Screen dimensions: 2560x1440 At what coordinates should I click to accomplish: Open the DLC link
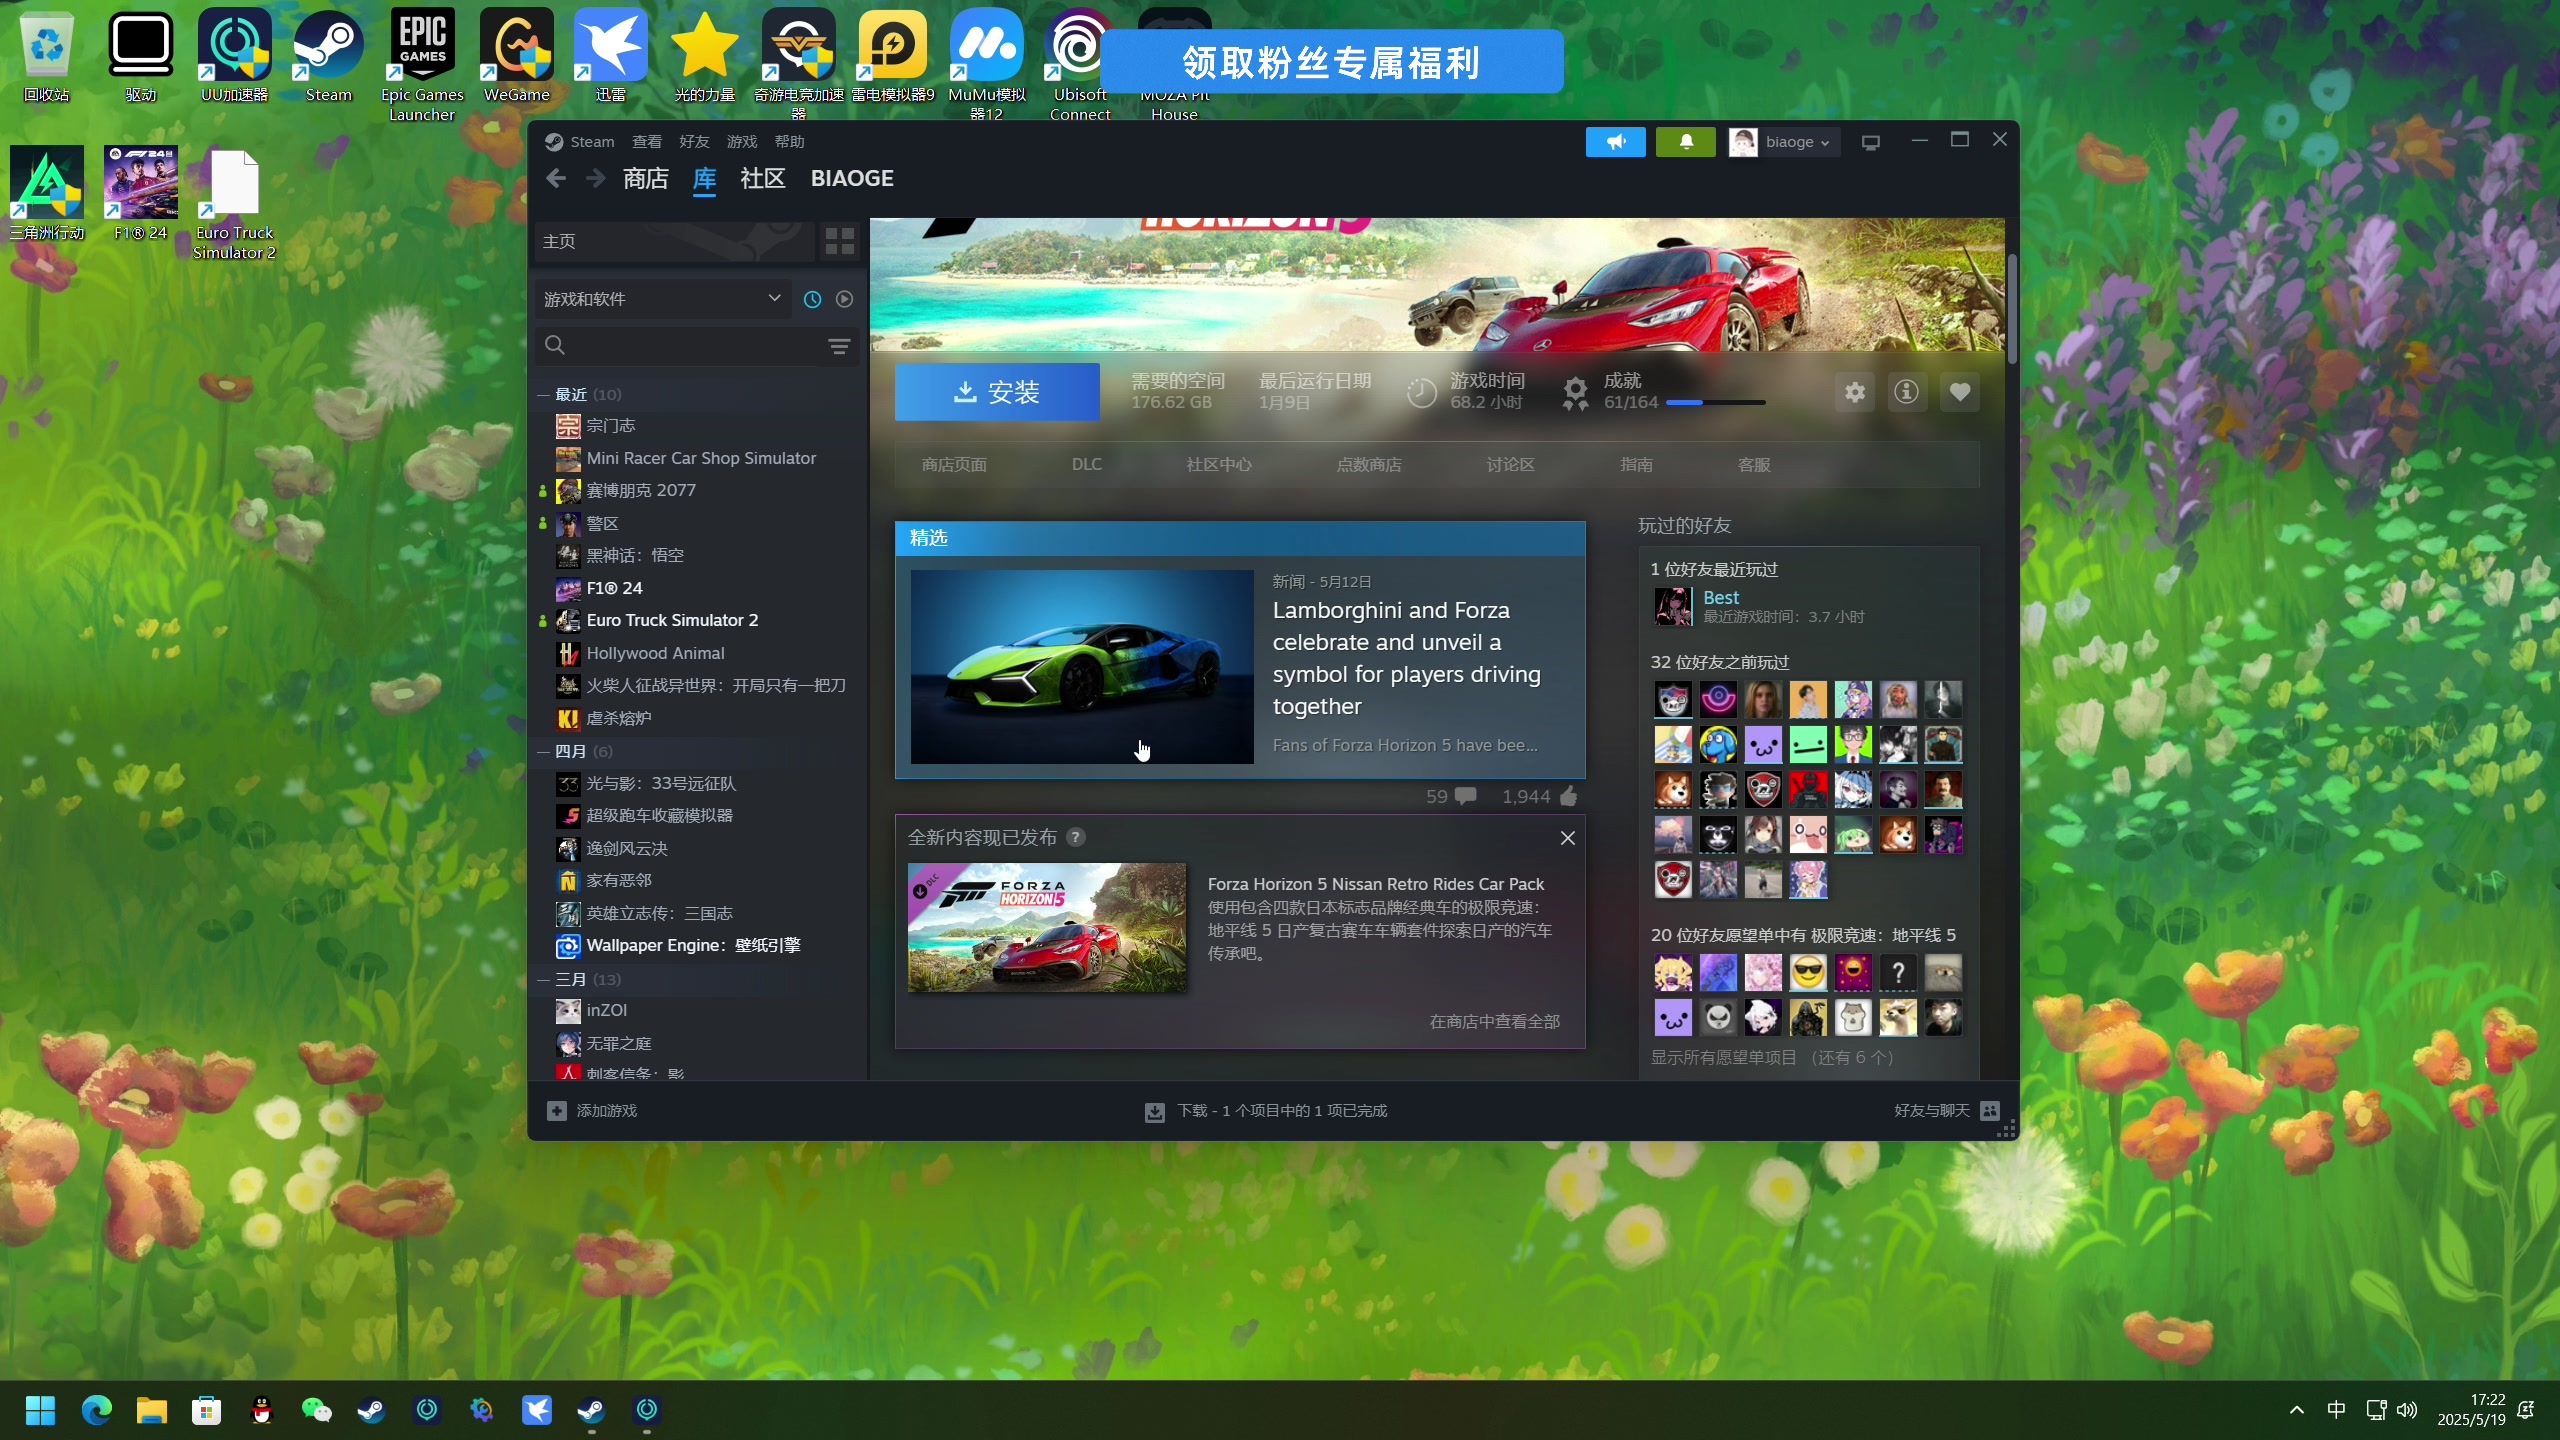point(1086,465)
